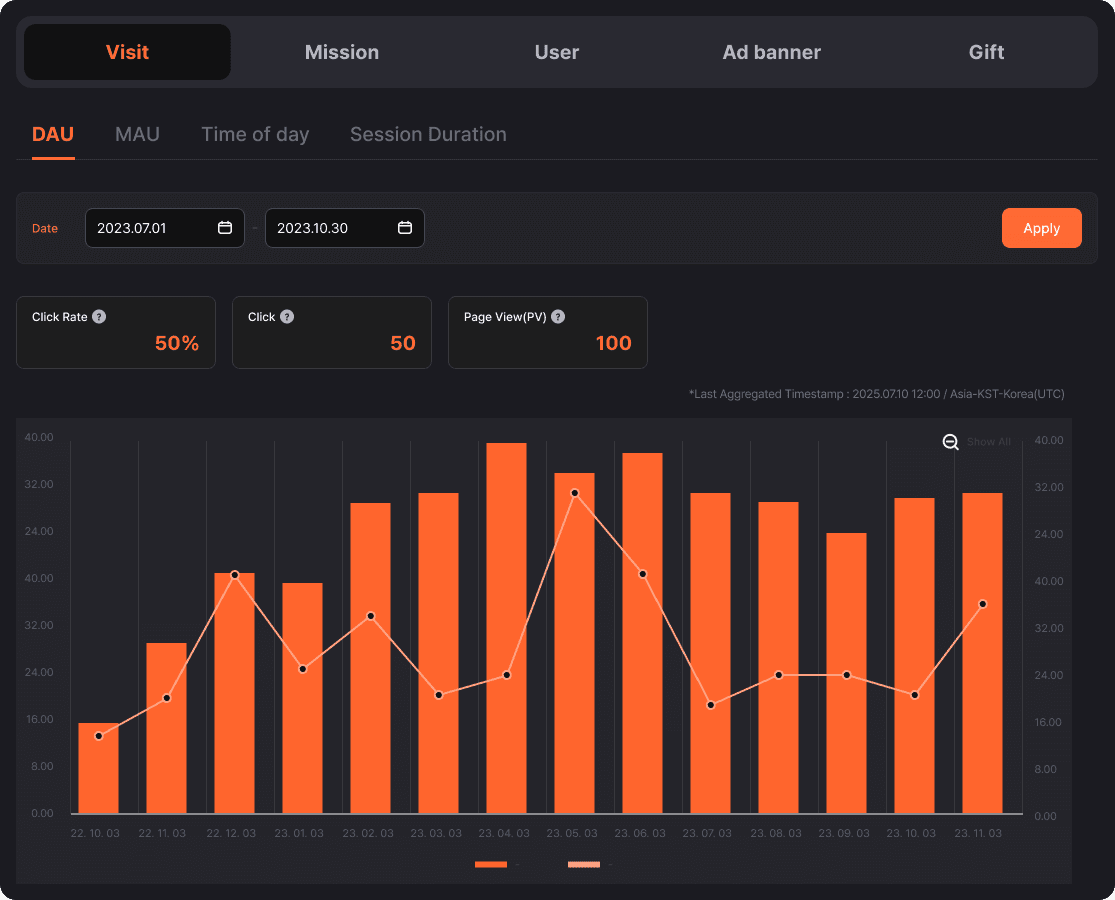Click the Page View 100 card
This screenshot has height=900, width=1115.
pyautogui.click(x=548, y=333)
